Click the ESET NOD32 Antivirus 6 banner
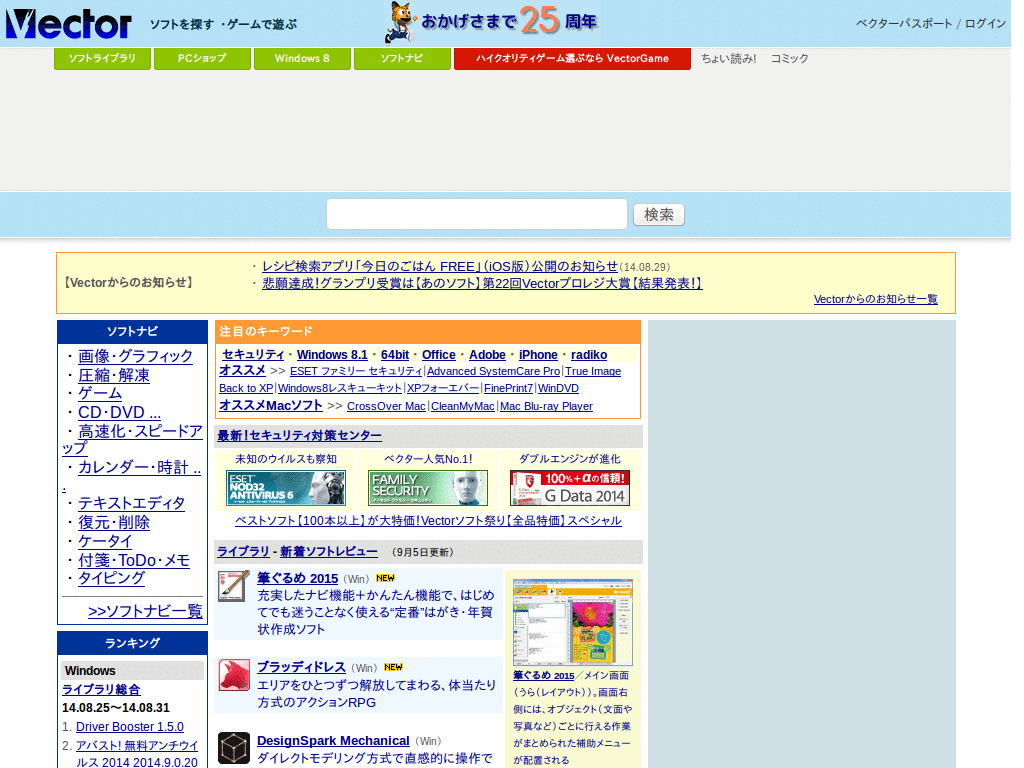 coord(286,488)
